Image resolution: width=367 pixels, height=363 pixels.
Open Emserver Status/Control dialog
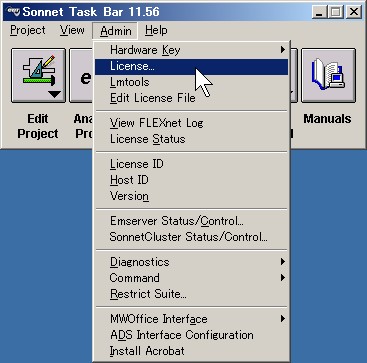[x=192, y=221]
